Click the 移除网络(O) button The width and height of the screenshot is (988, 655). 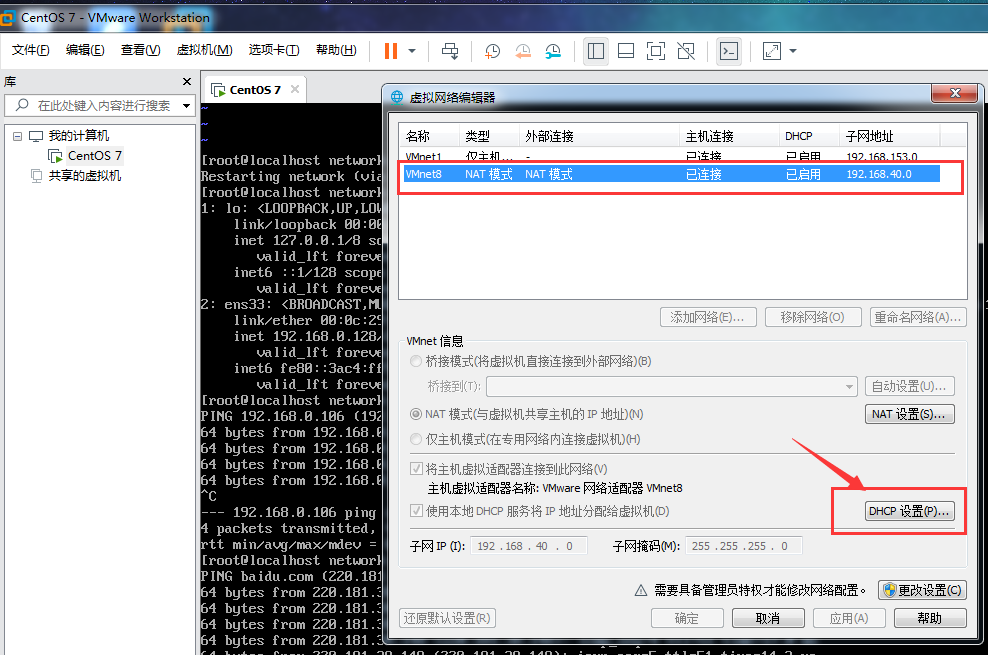click(x=813, y=317)
